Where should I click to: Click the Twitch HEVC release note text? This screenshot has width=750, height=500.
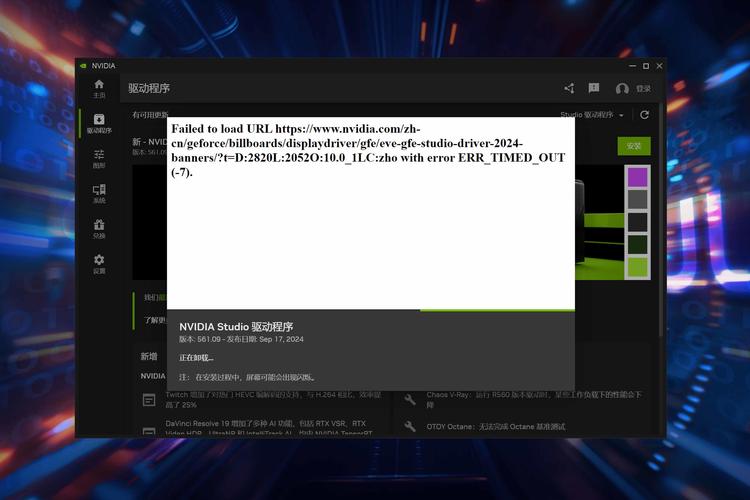click(273, 400)
